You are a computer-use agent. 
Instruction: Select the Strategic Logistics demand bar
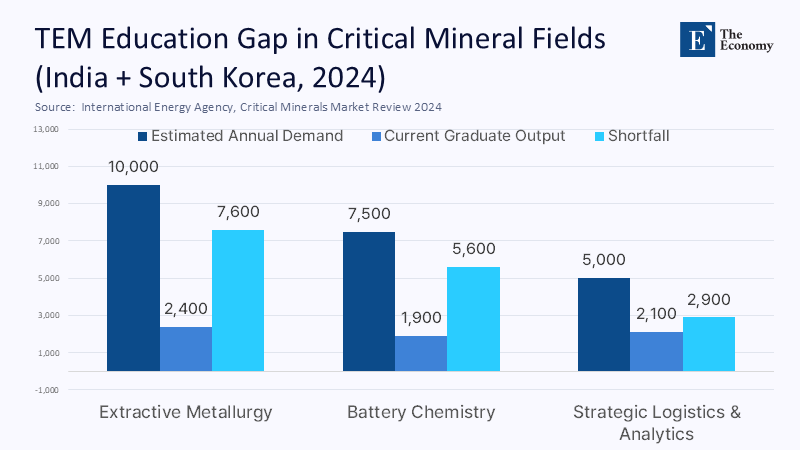[606, 325]
